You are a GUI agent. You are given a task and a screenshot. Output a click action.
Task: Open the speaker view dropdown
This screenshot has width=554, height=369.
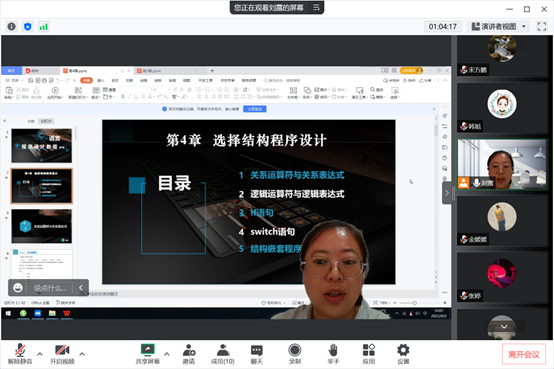(x=499, y=27)
